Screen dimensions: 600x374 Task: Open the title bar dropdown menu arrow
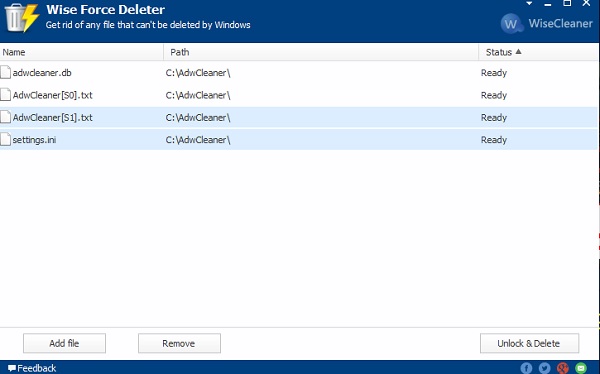529,3
